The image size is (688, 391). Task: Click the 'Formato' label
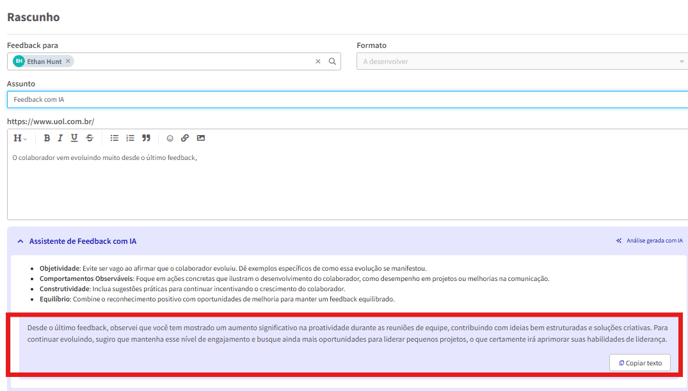click(371, 45)
